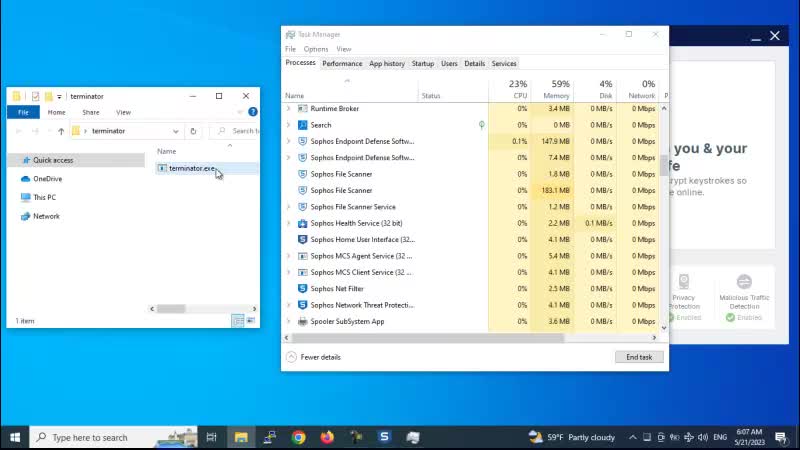
Task: Click the terminator address bar path
Action: coord(108,131)
